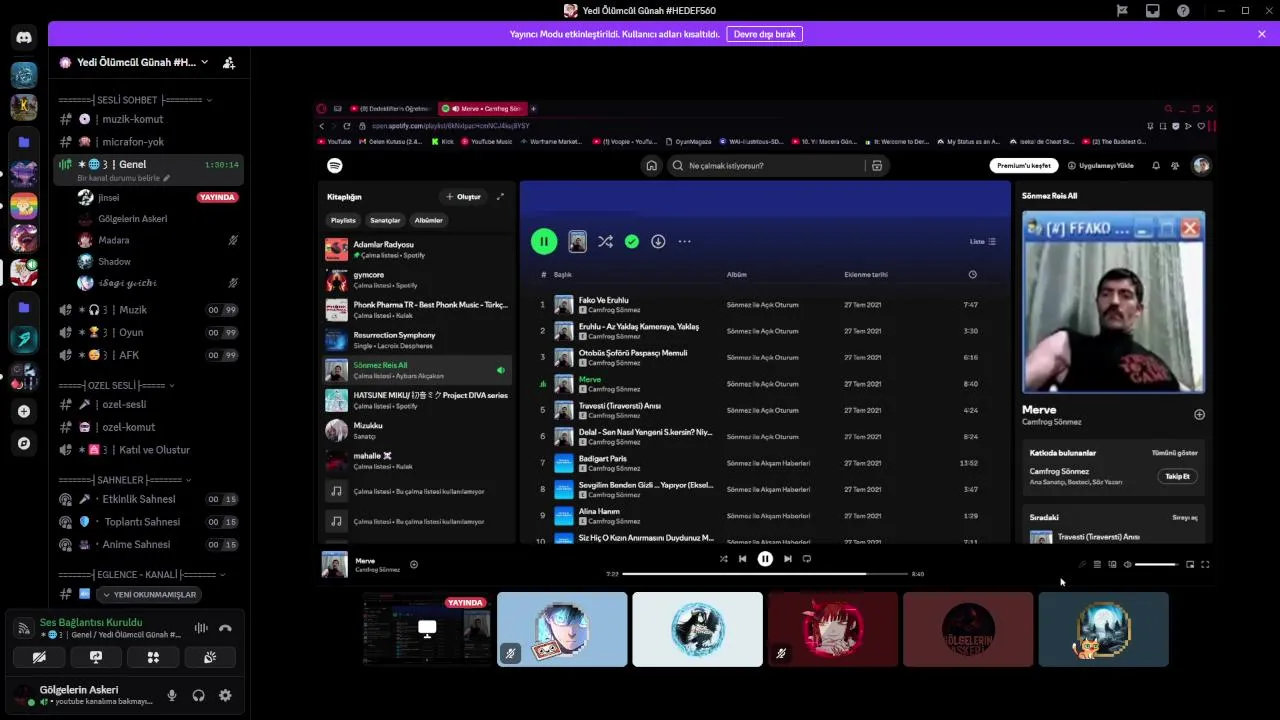Select the Playlists filter chip
Screen dimensions: 1280x720
(343, 220)
